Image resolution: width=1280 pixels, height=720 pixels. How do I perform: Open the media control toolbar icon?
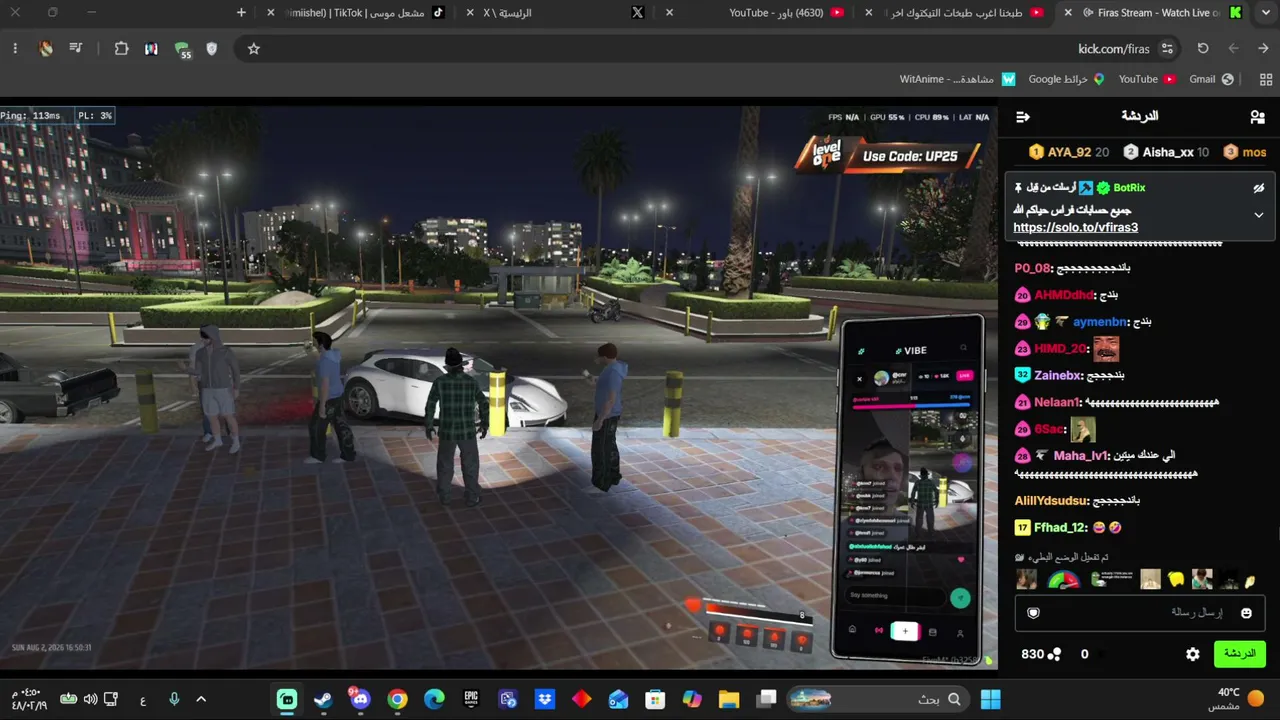point(76,49)
